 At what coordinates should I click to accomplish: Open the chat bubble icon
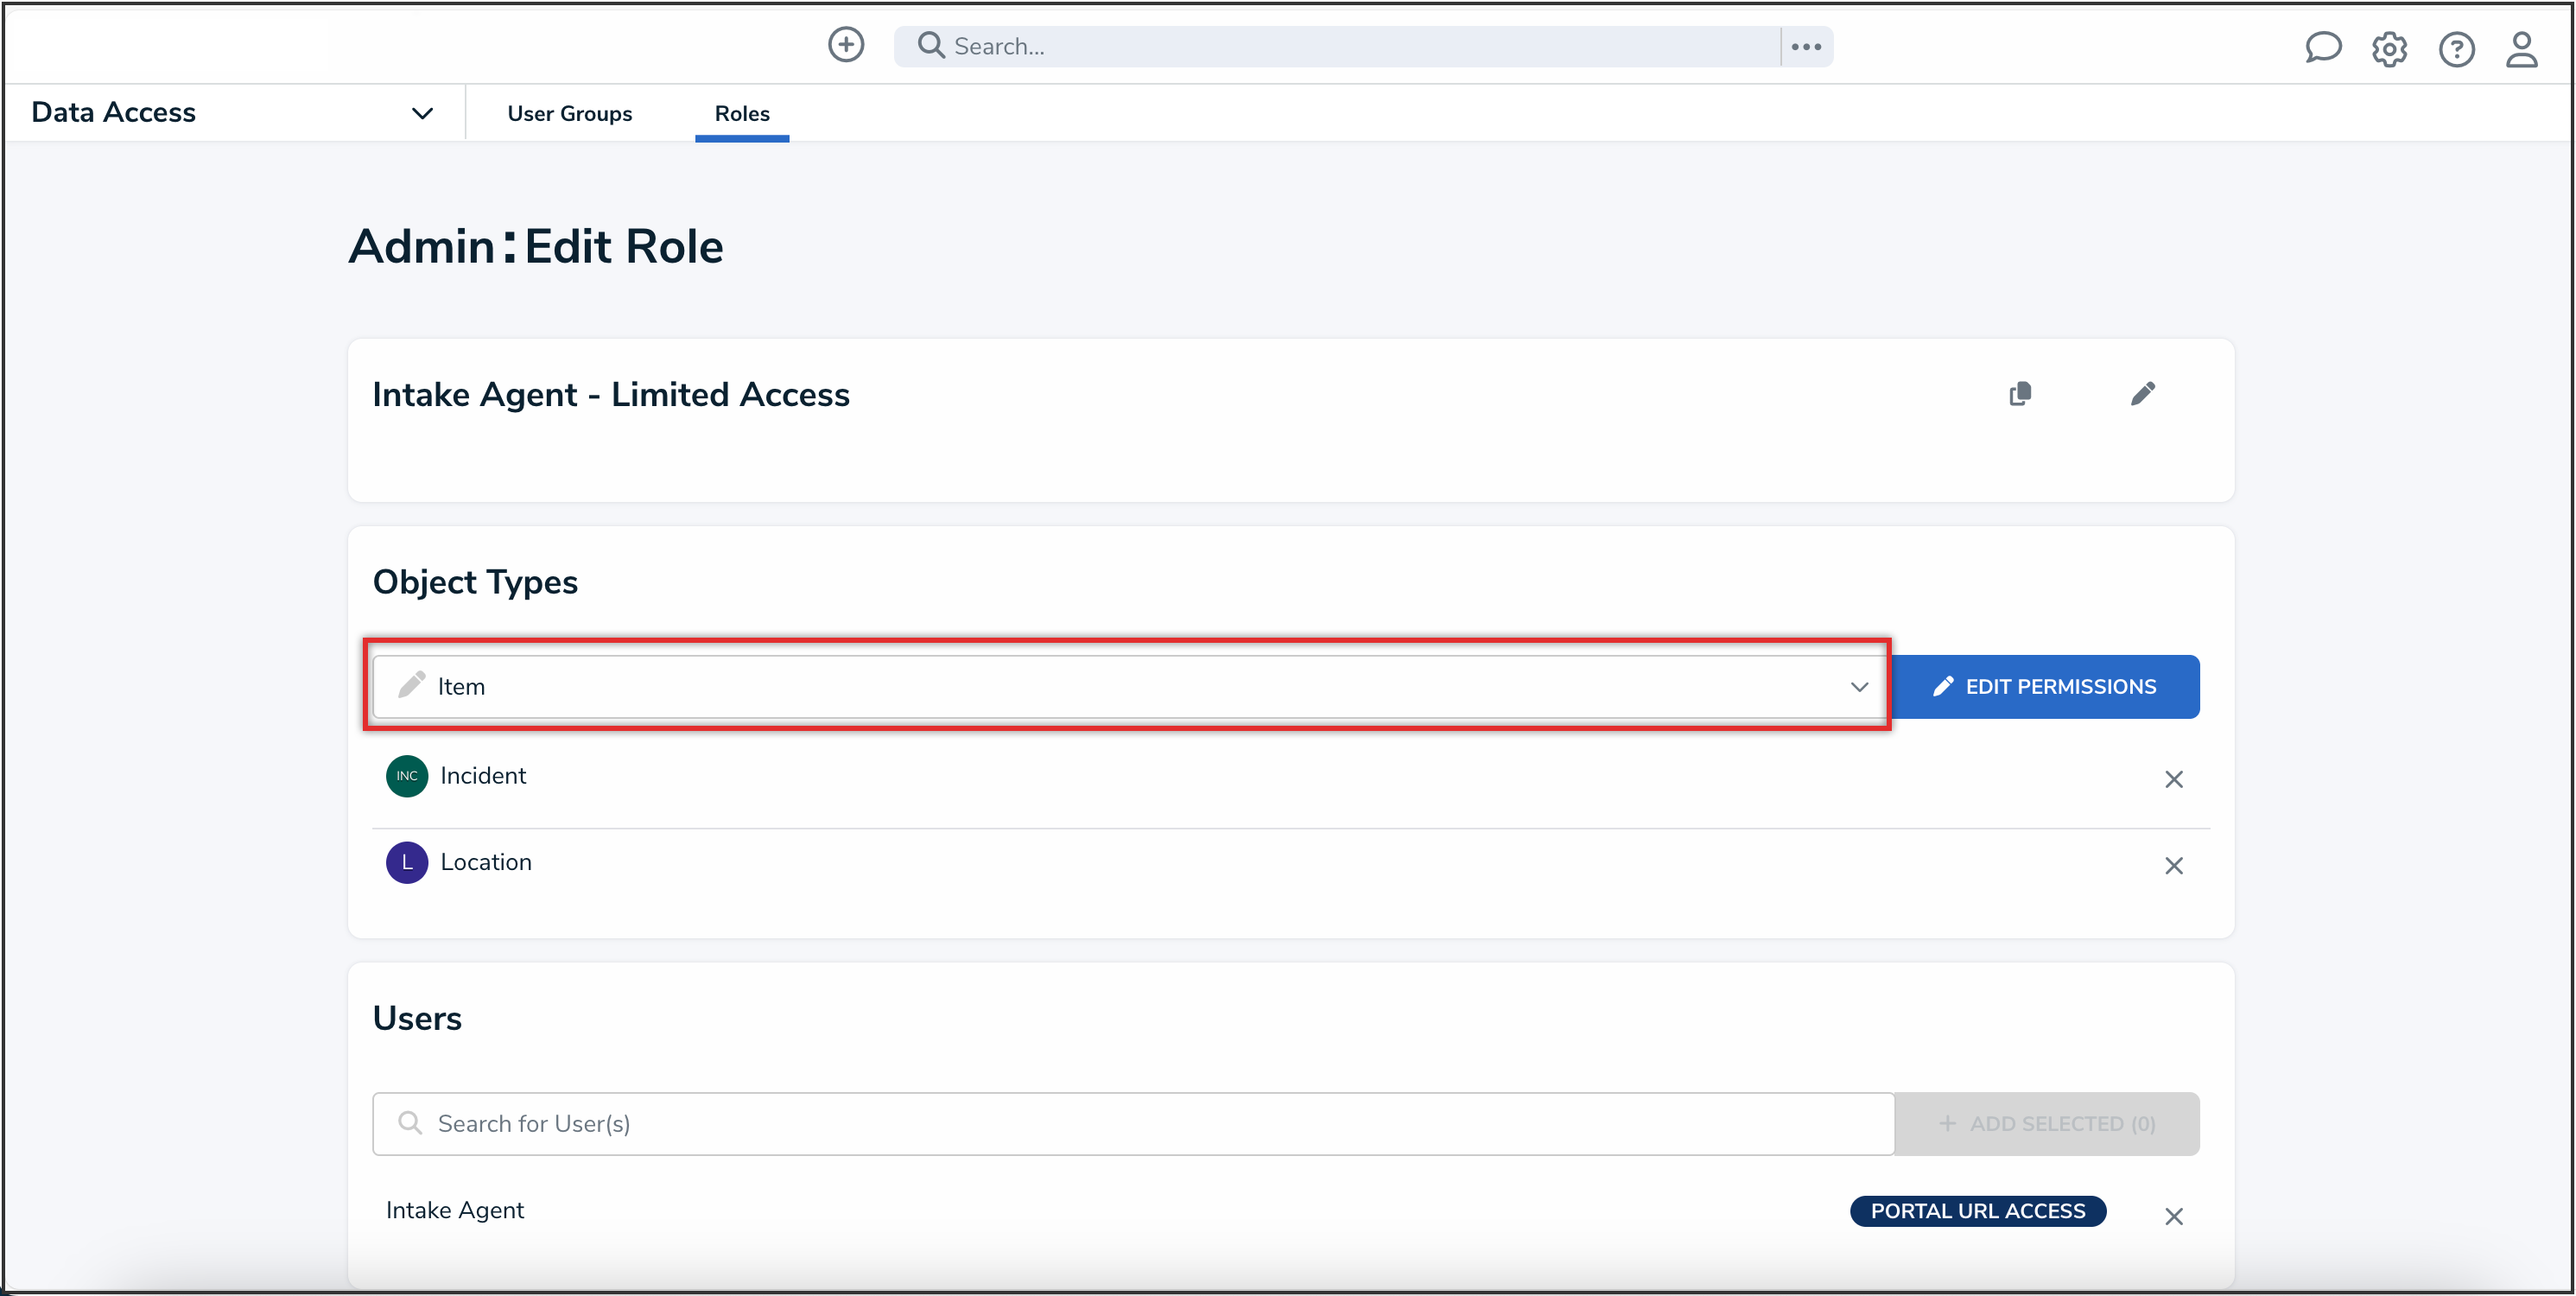[x=2322, y=47]
